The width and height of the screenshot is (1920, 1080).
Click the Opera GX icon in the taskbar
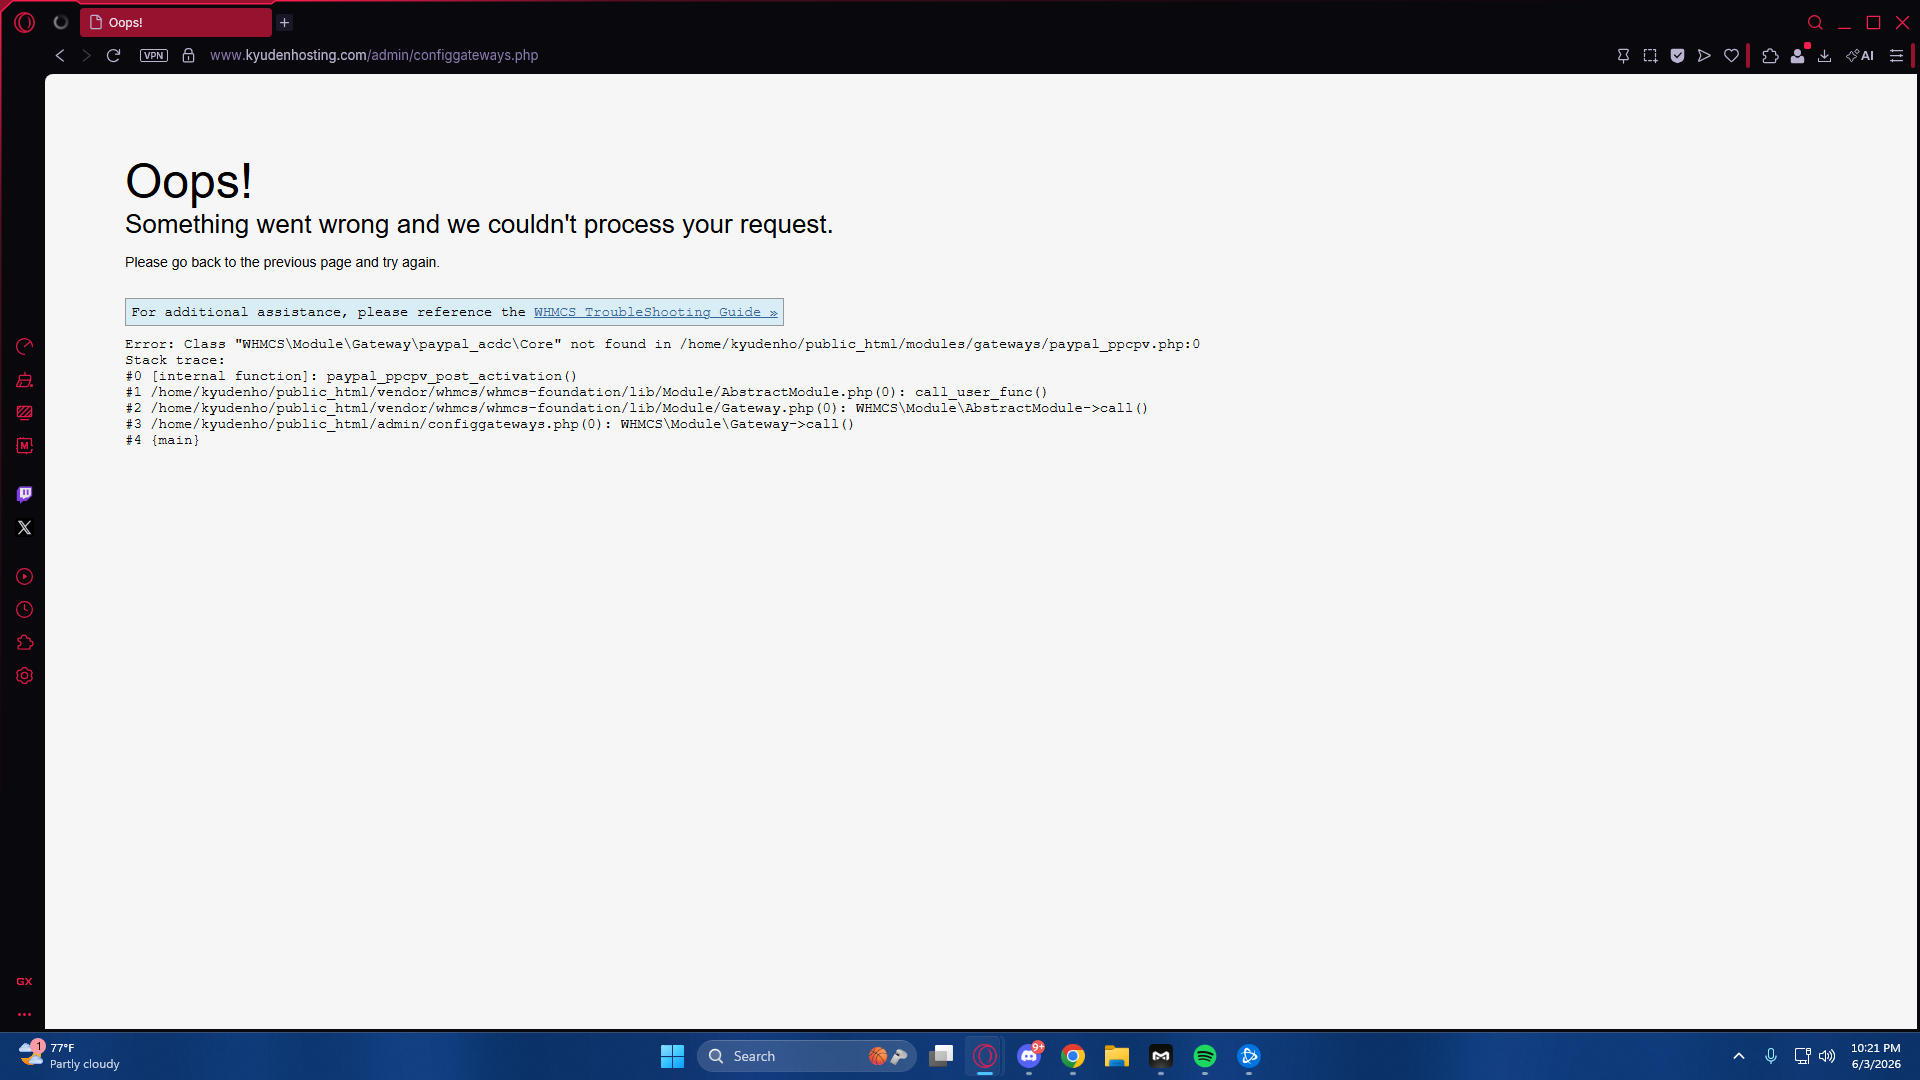coord(985,1056)
